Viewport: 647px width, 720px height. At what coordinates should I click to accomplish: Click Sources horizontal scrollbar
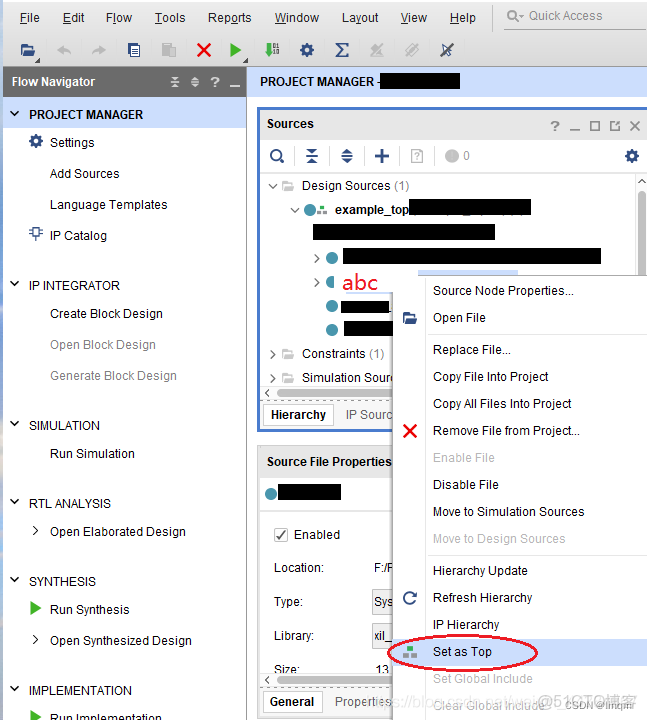[x=334, y=393]
